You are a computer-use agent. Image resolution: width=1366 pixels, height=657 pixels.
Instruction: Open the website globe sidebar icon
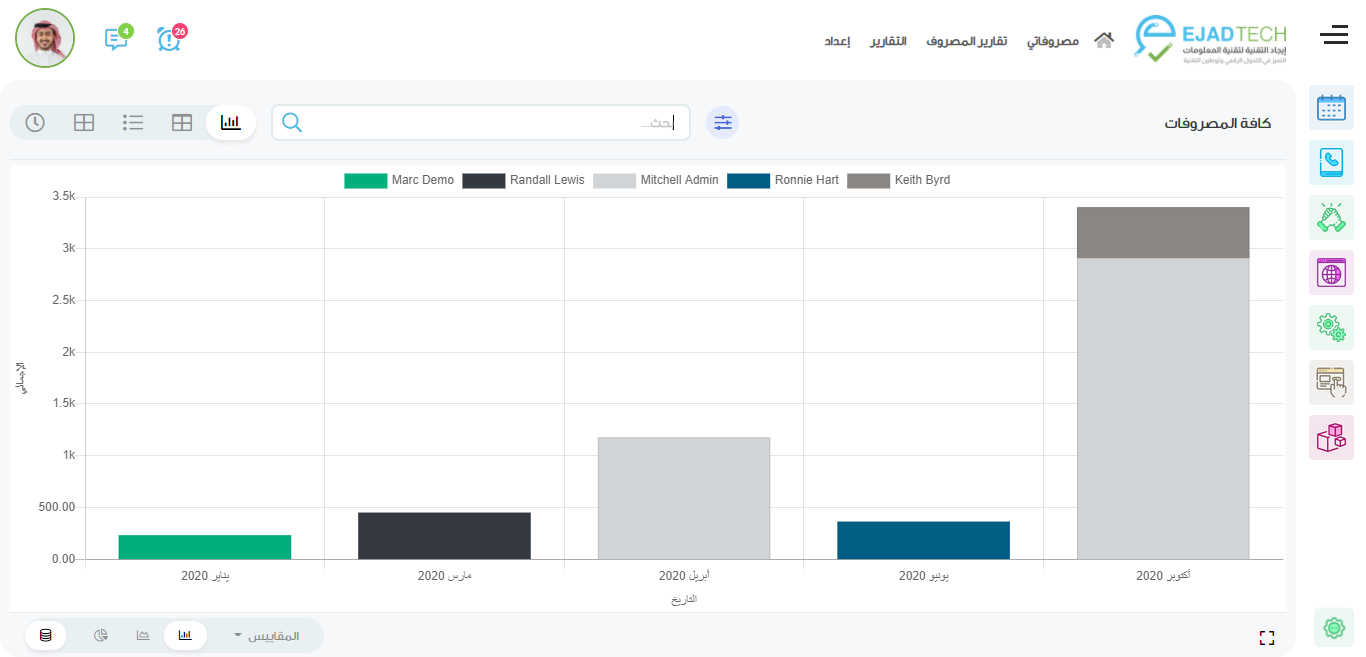point(1331,272)
